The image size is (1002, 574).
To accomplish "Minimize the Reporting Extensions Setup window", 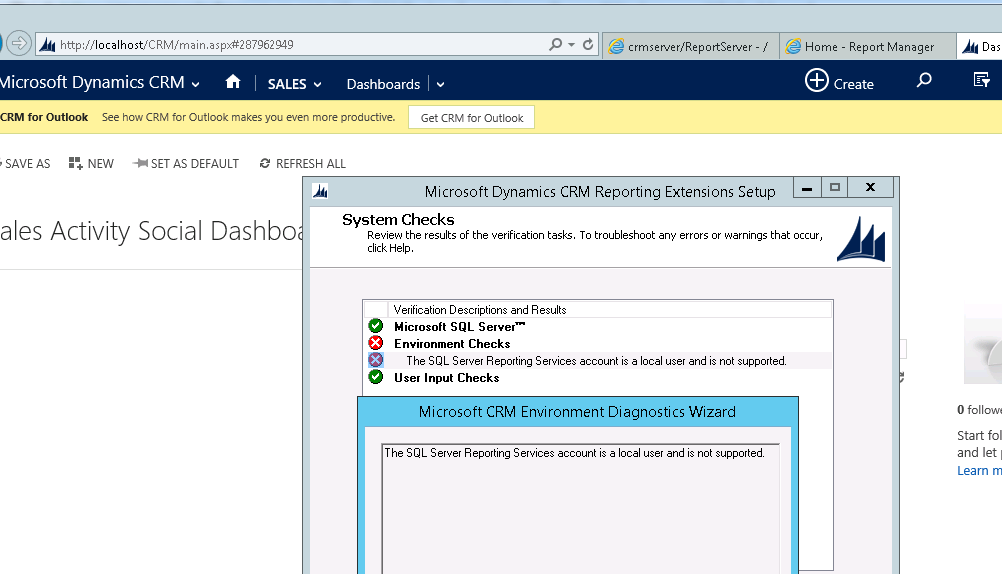I will coord(806,188).
